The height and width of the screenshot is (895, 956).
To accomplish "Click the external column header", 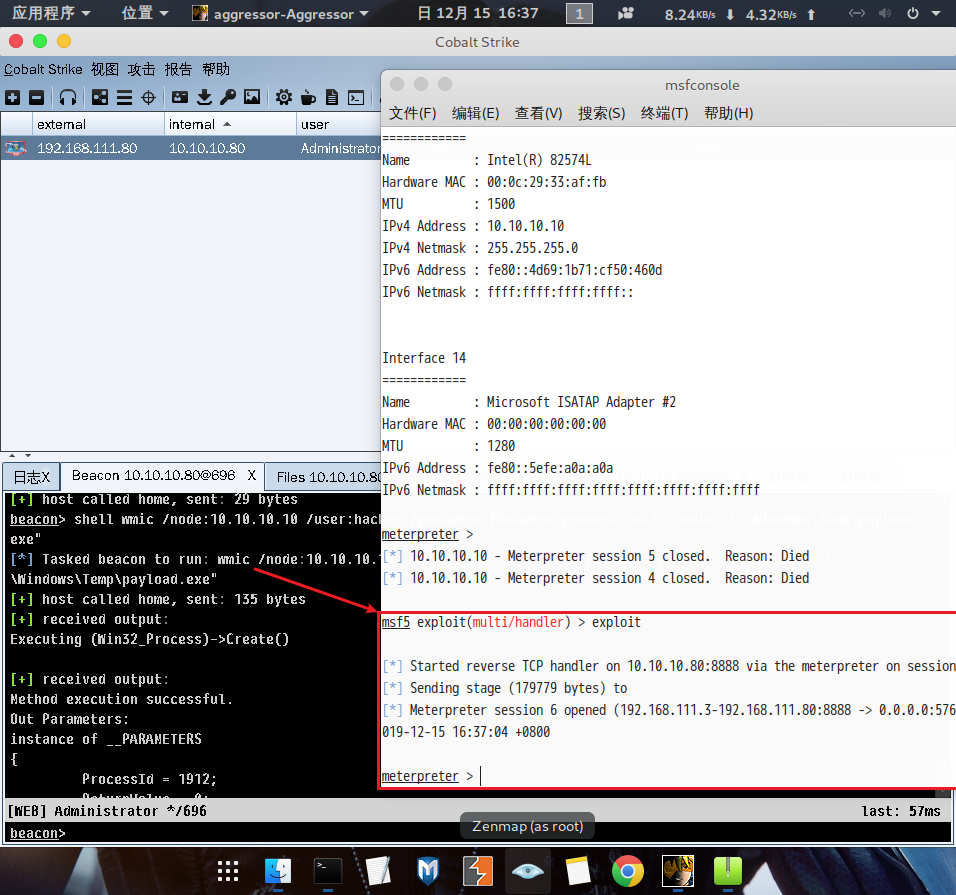I will pos(98,124).
